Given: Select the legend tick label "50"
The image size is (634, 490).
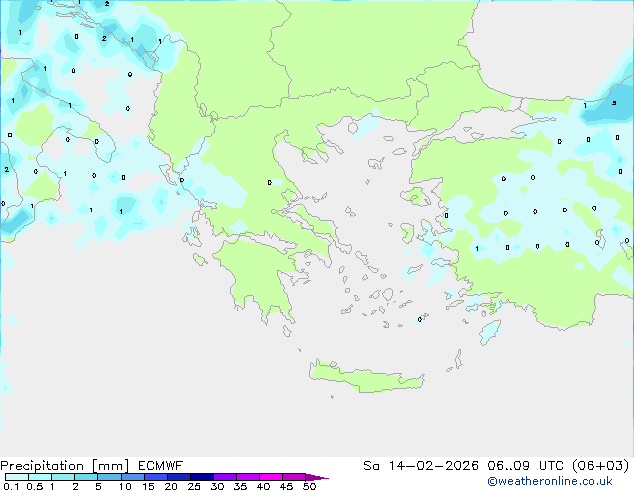Looking at the screenshot, I should pyautogui.click(x=309, y=486).
